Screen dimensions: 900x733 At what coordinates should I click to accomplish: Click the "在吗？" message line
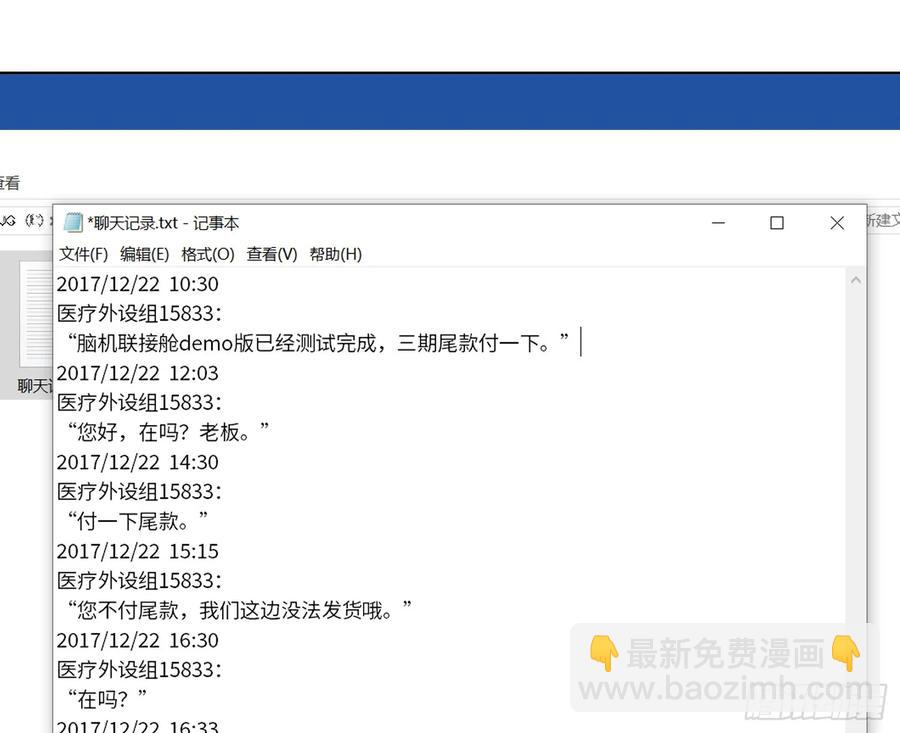coord(106,699)
